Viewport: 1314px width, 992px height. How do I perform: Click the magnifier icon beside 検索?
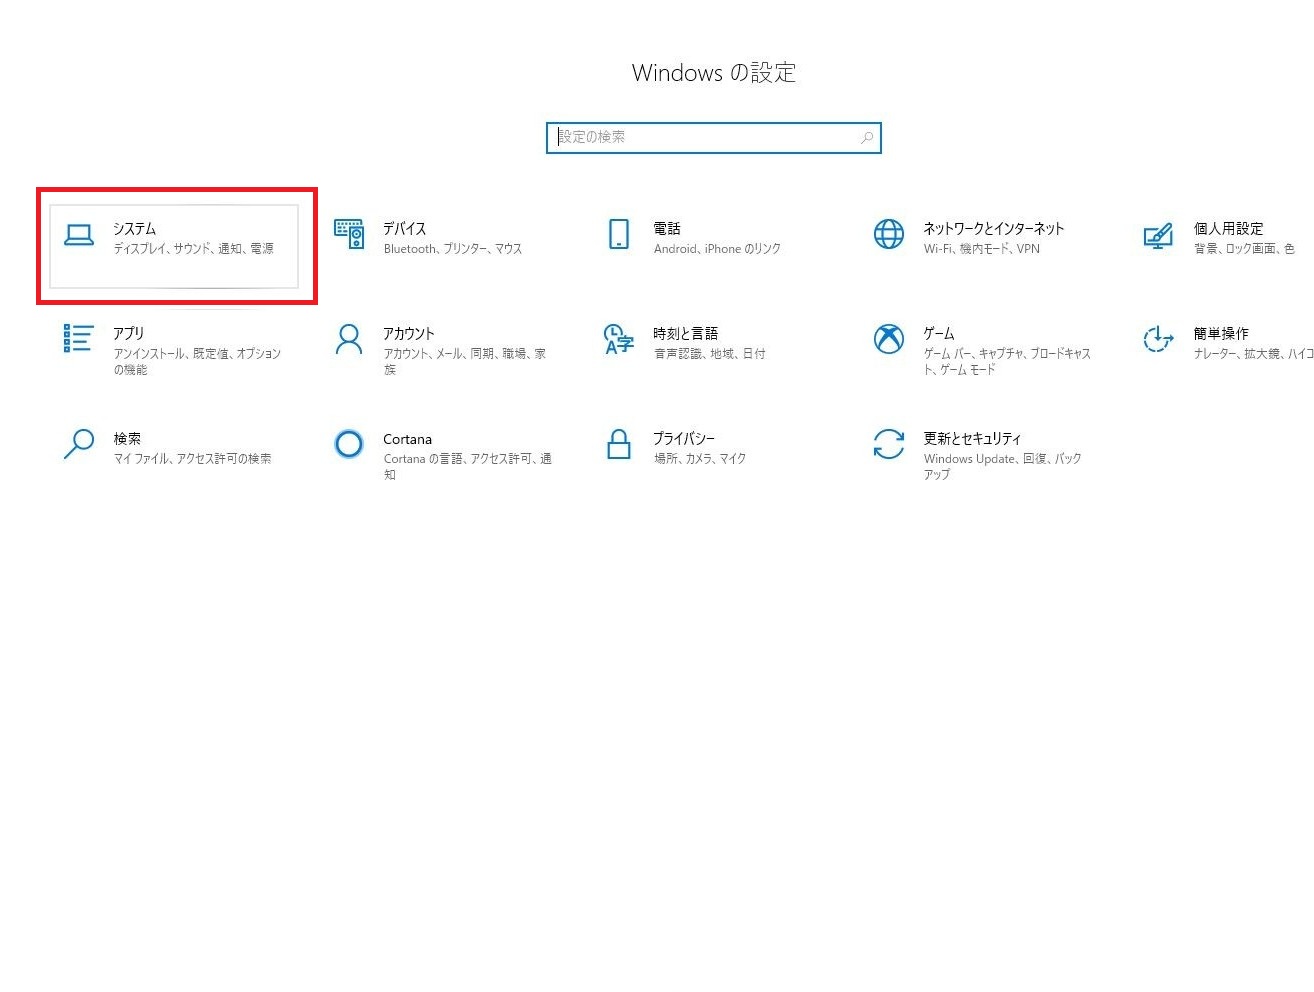(79, 444)
